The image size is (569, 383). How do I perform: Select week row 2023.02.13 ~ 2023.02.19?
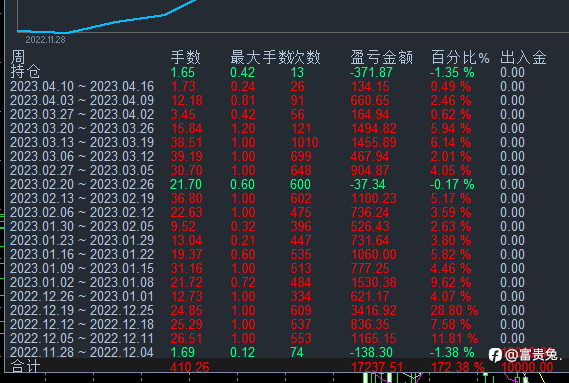coord(82,198)
